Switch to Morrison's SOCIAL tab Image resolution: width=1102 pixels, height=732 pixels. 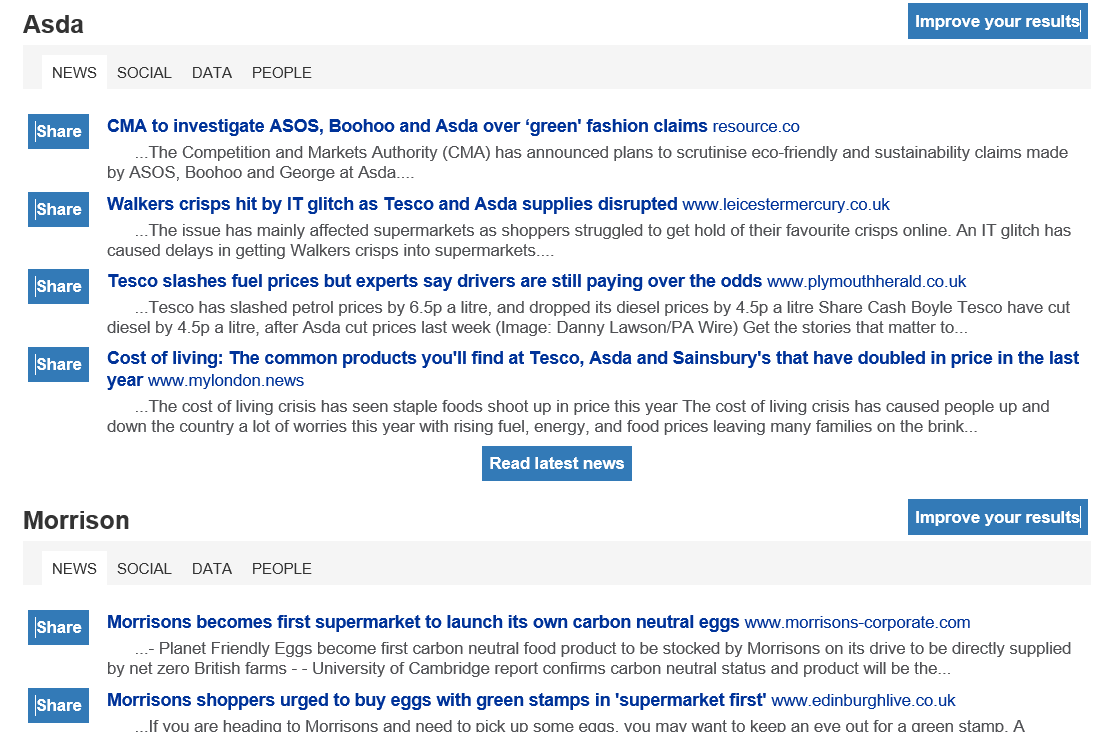pyautogui.click(x=144, y=568)
